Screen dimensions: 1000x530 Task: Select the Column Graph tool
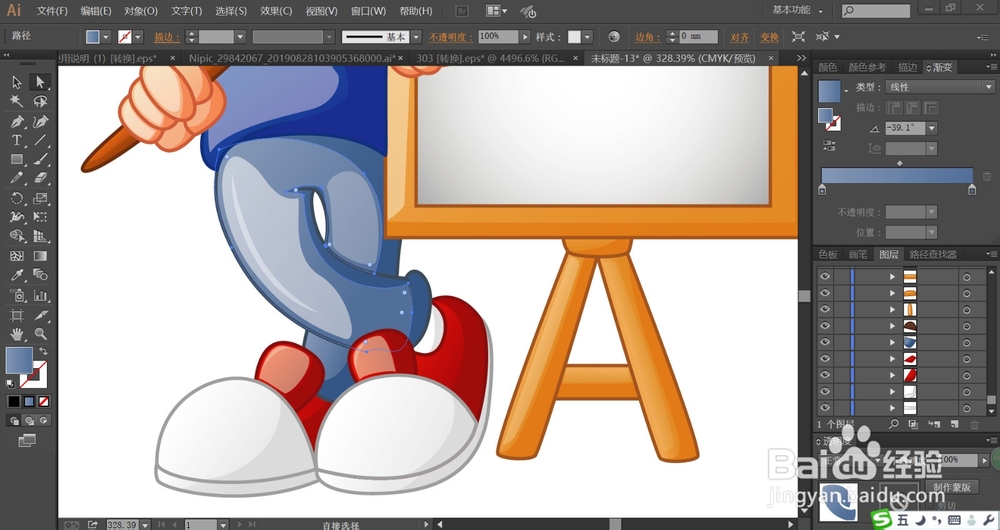click(40, 295)
